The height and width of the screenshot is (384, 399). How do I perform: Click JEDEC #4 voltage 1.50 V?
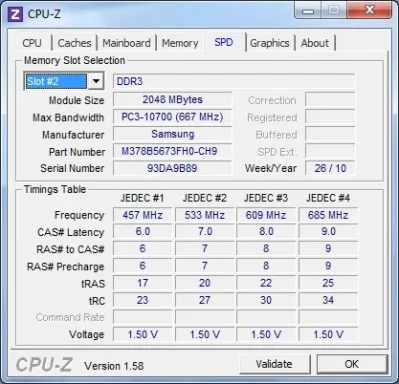(x=328, y=334)
